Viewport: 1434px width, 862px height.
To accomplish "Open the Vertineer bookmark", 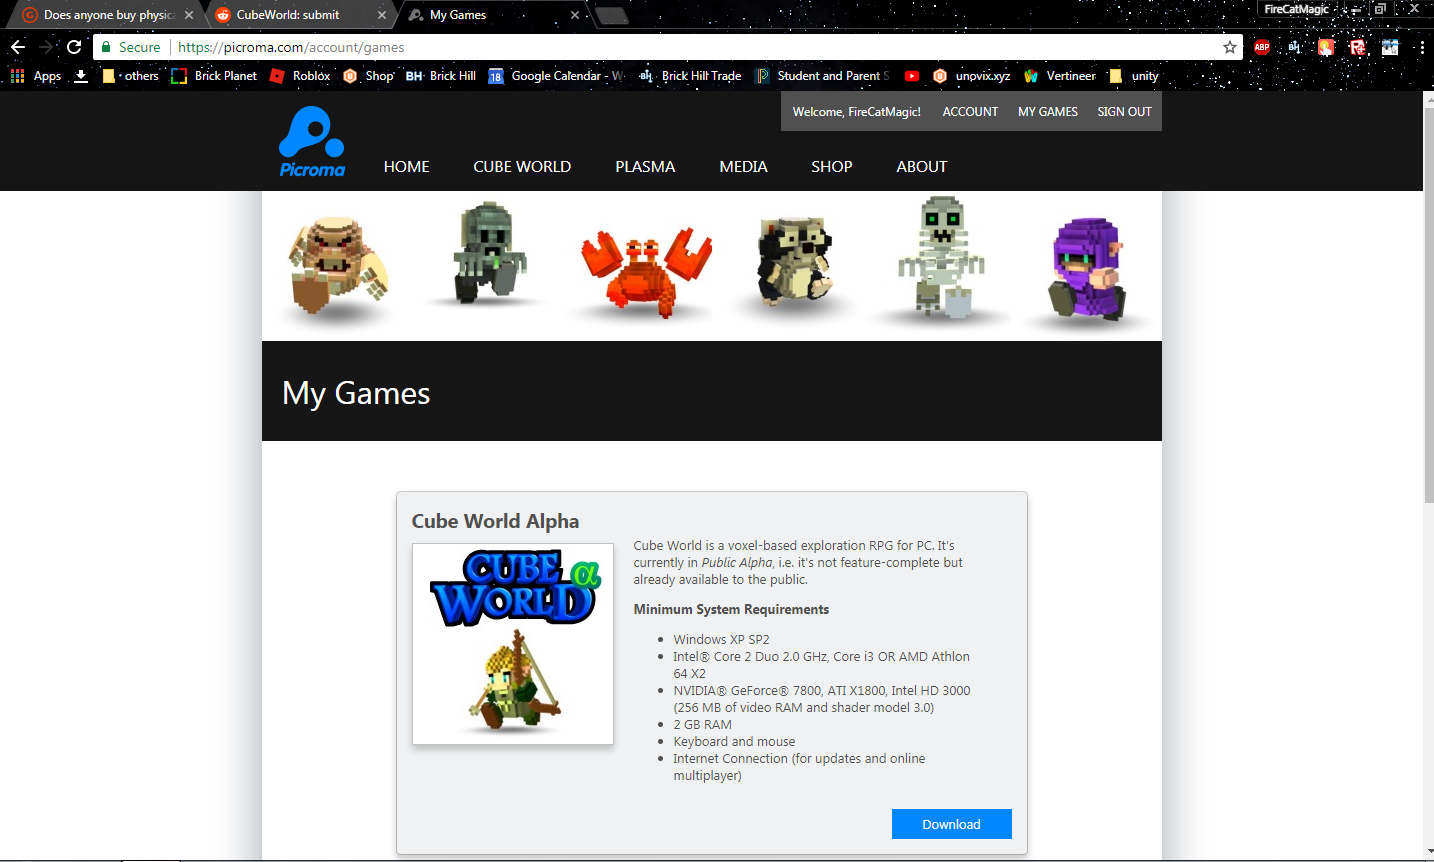I will pyautogui.click(x=1059, y=75).
